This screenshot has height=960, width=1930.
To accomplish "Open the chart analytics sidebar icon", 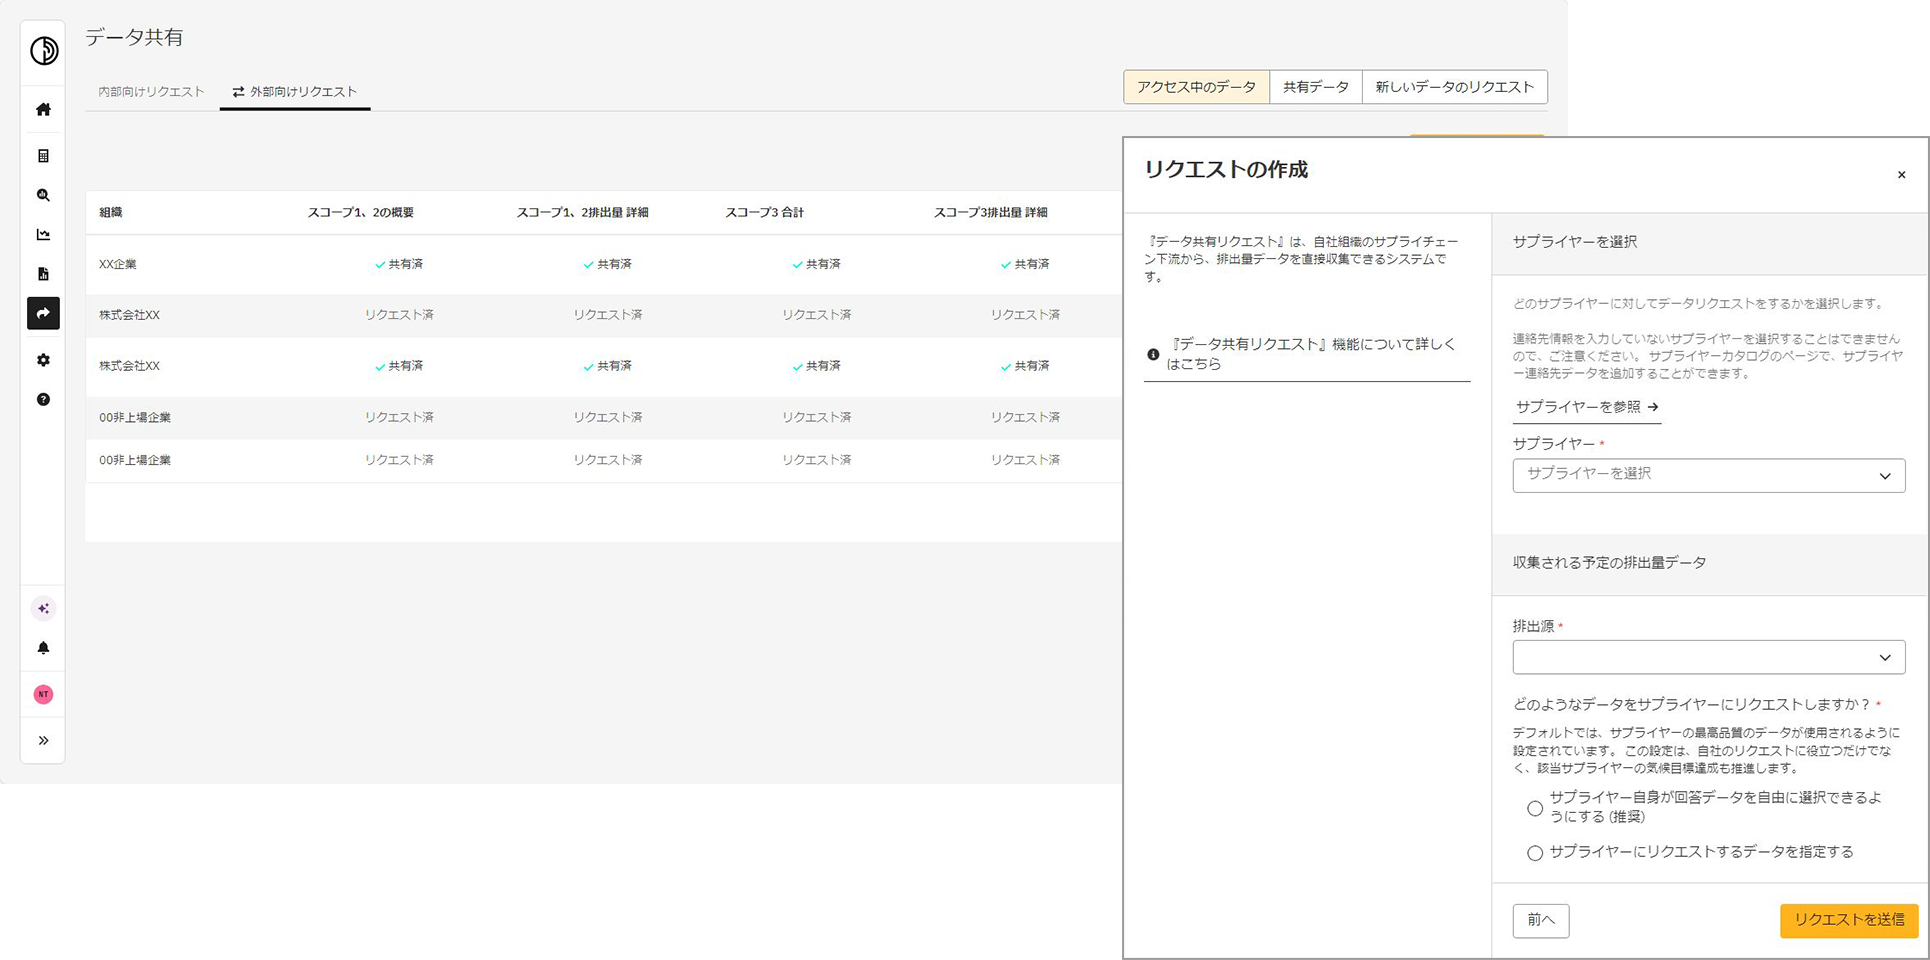I will [43, 235].
